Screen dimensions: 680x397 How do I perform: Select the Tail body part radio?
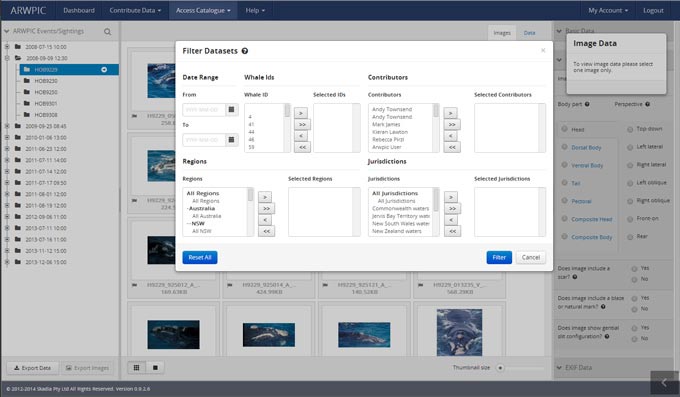(564, 183)
